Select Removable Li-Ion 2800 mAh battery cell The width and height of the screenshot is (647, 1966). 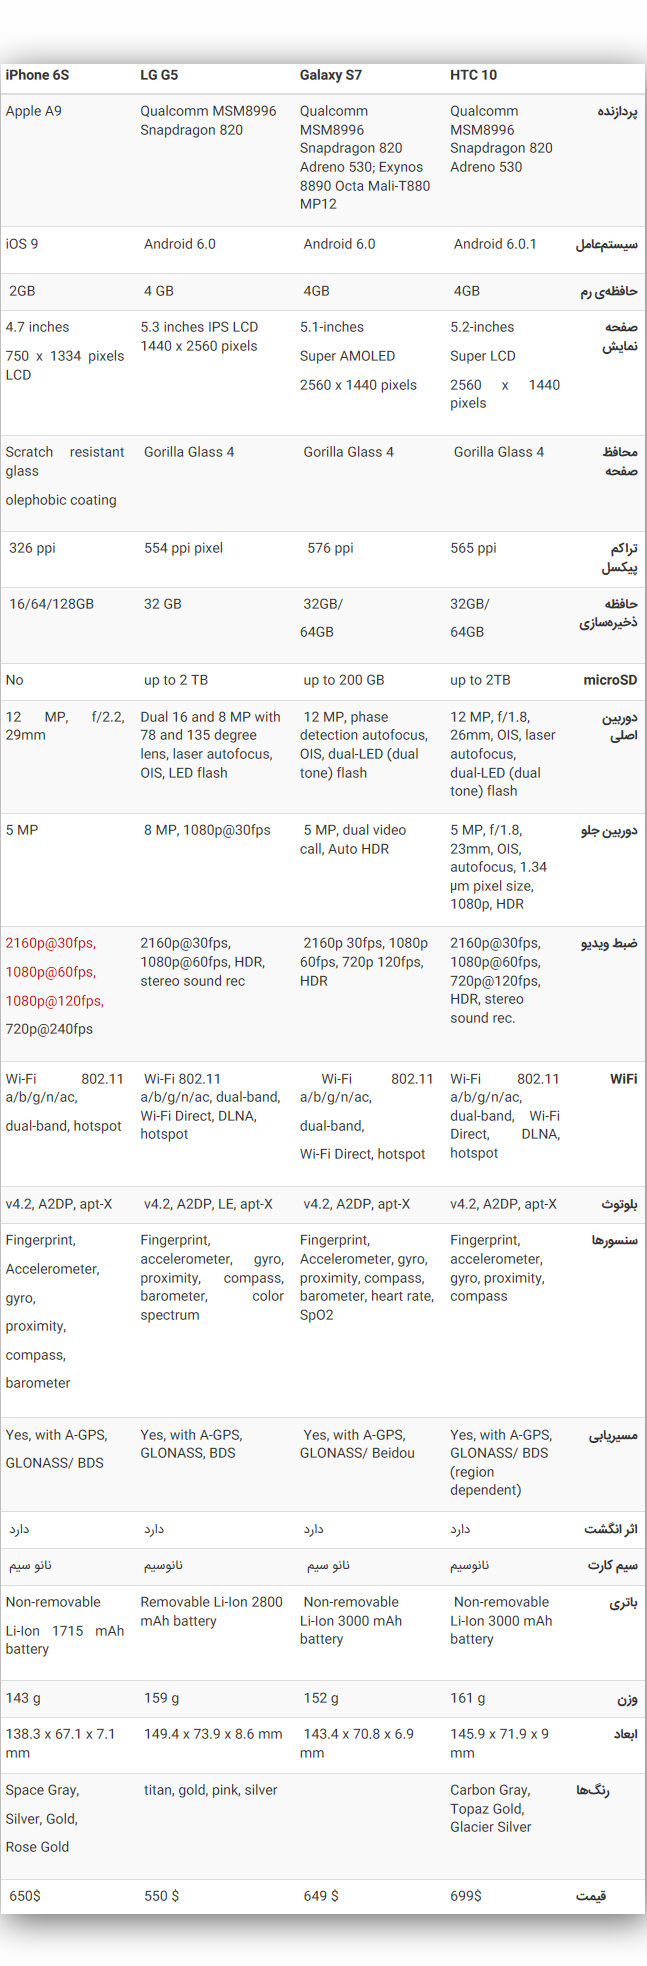click(x=212, y=1611)
